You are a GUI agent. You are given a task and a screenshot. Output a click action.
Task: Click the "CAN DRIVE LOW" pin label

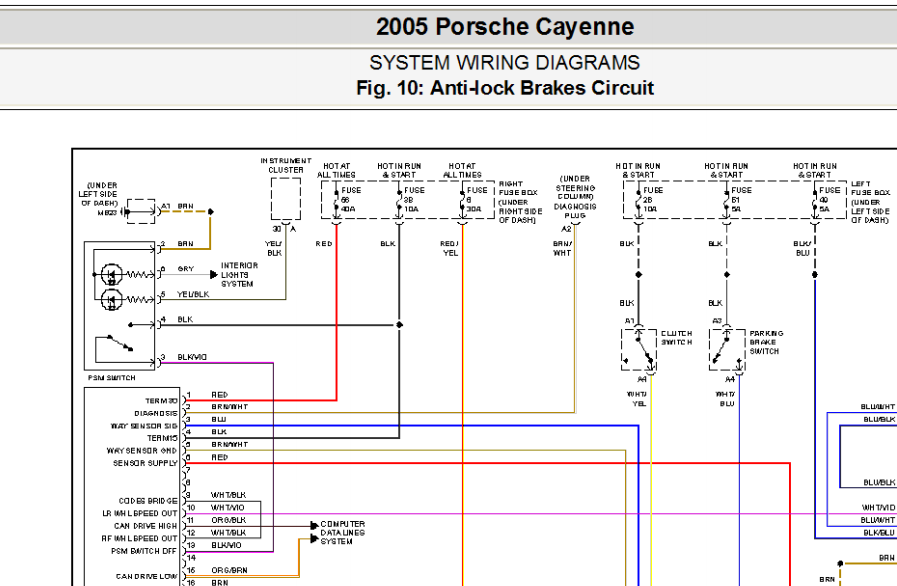point(147,576)
